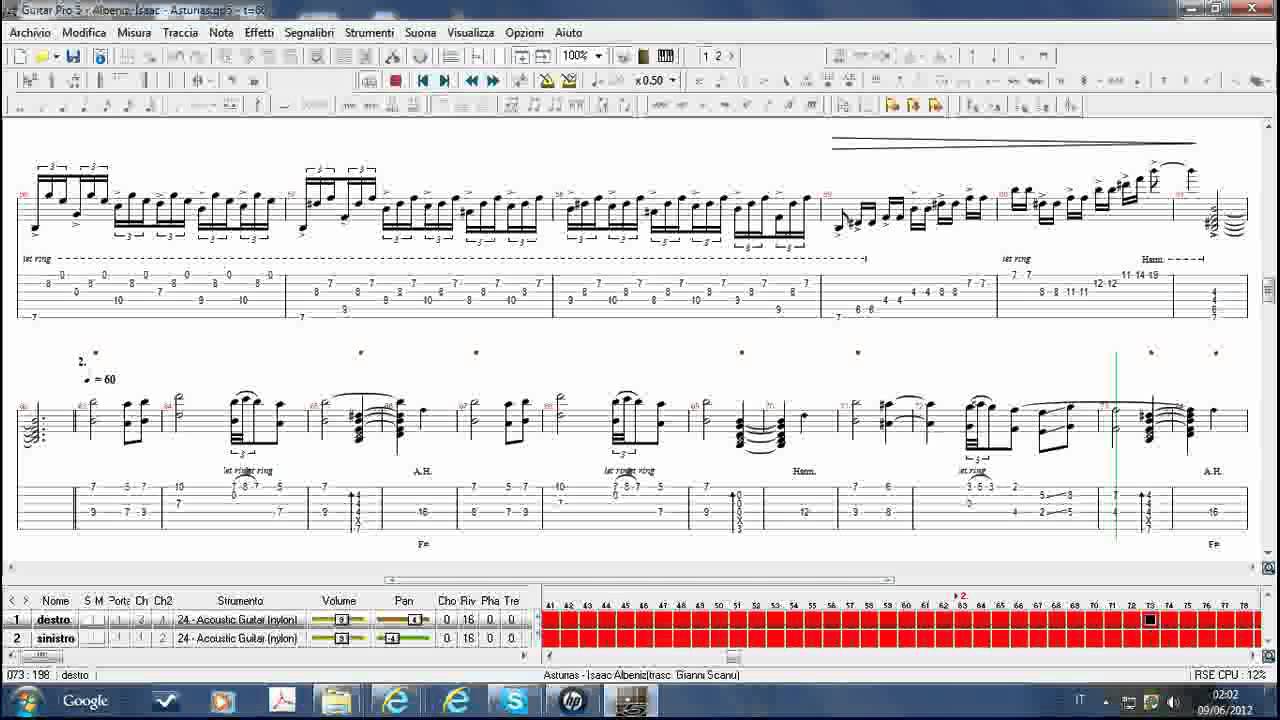Viewport: 1280px width, 720px height.
Task: Open the Effetti menu
Action: click(x=259, y=32)
